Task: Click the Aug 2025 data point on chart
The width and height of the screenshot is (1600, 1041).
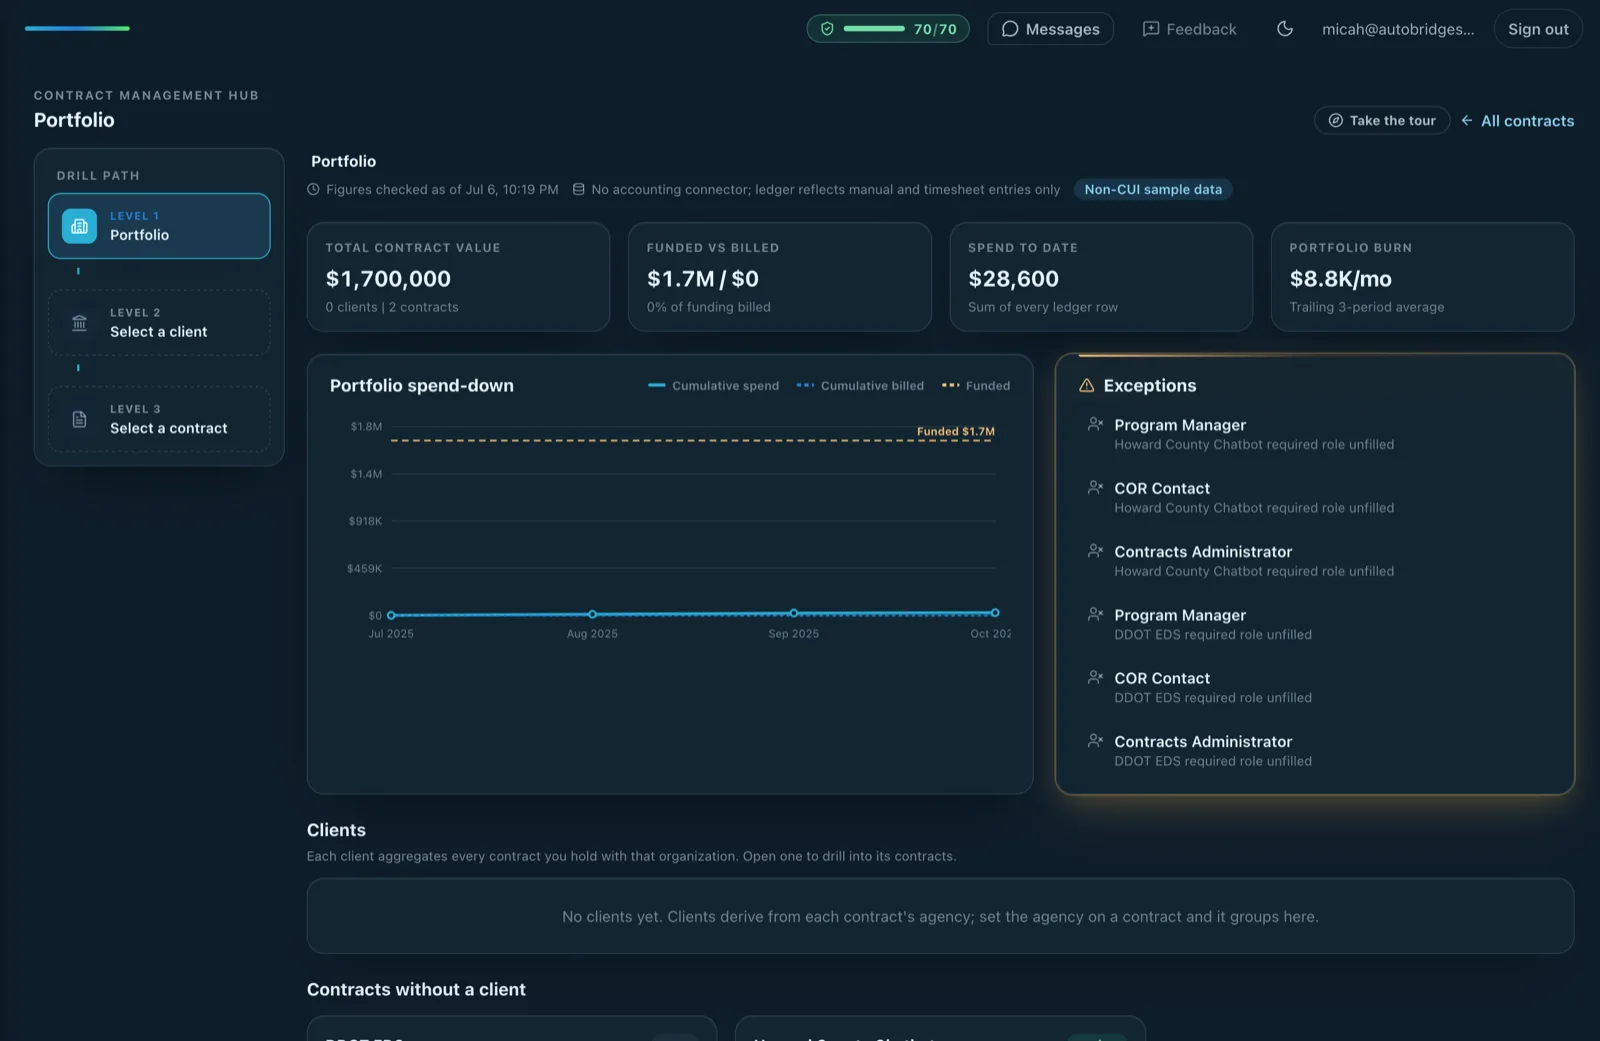Action: coord(592,614)
